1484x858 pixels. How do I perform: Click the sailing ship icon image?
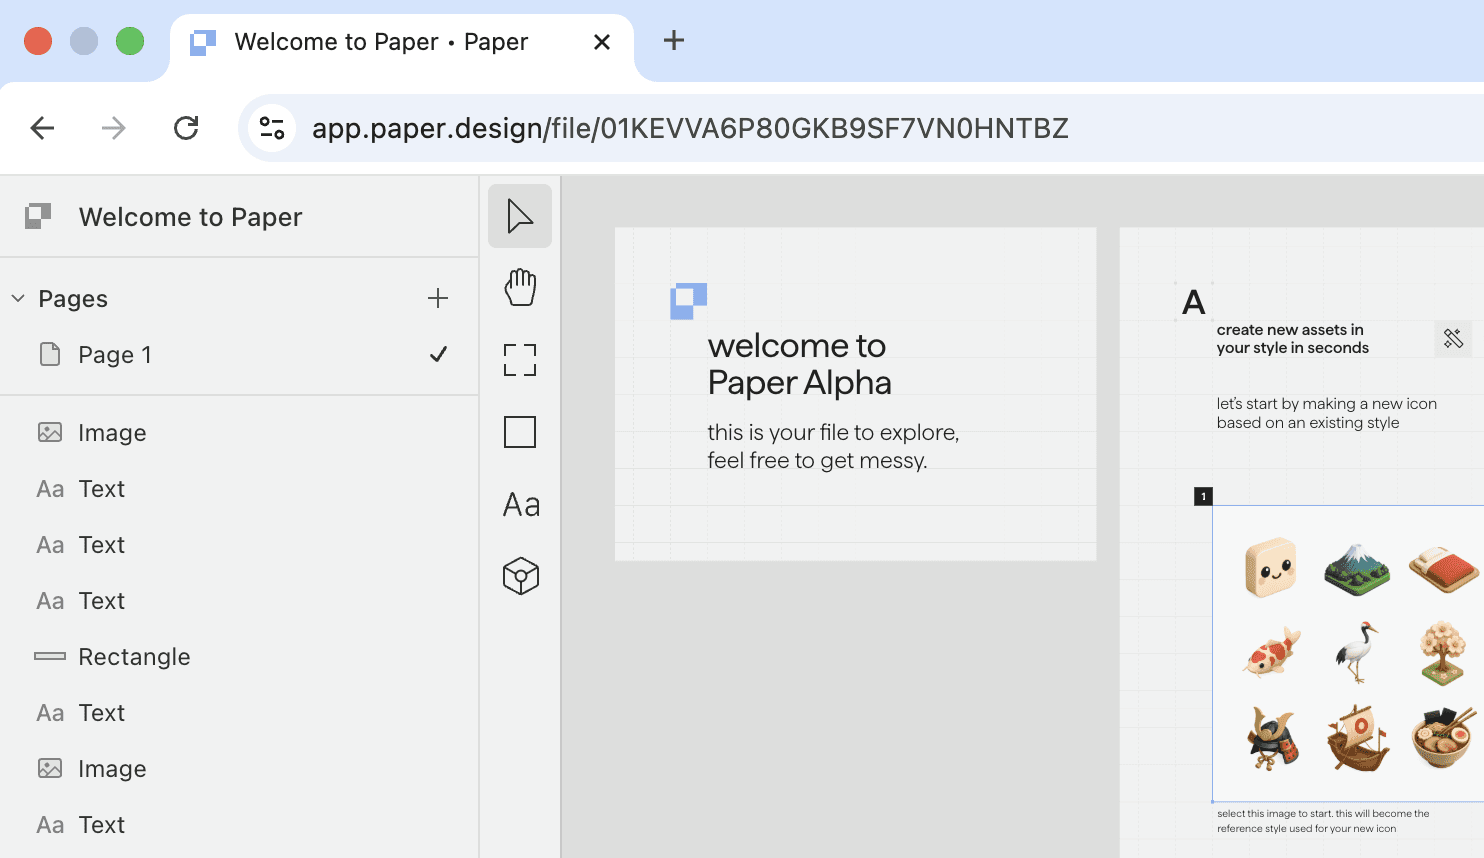click(1357, 738)
